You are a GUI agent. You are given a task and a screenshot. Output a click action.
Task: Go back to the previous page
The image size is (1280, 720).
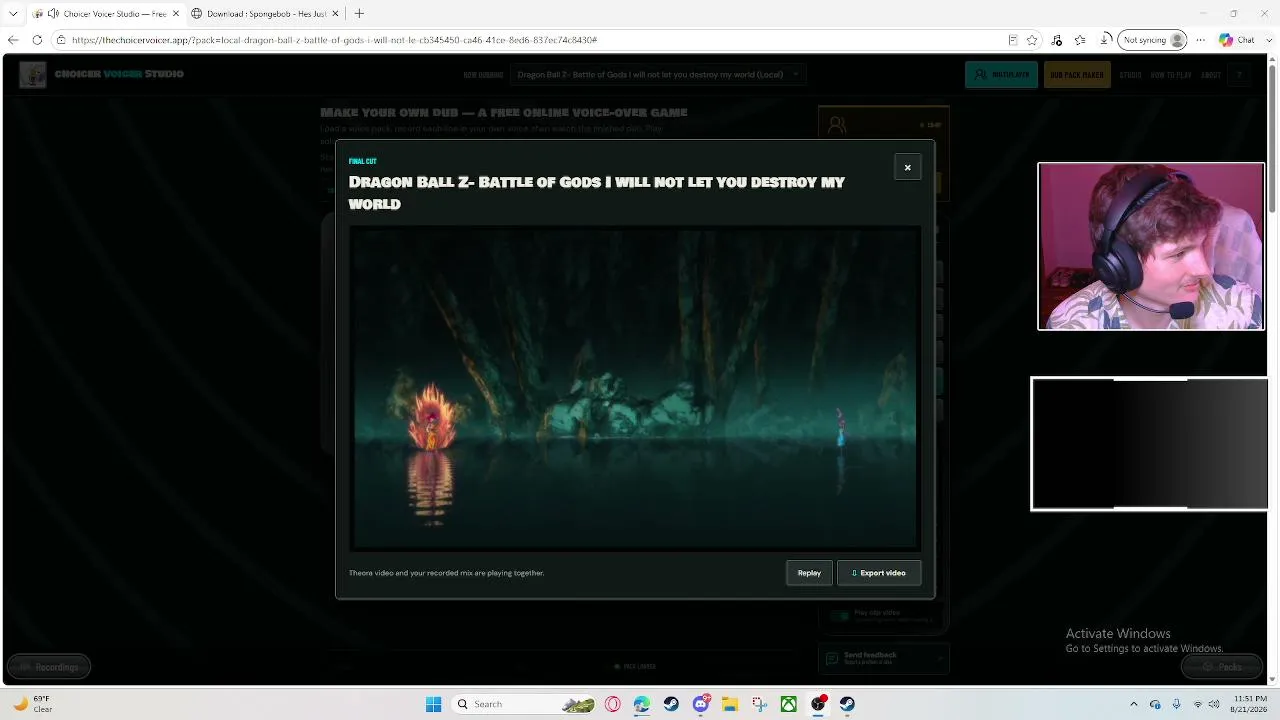[13, 40]
